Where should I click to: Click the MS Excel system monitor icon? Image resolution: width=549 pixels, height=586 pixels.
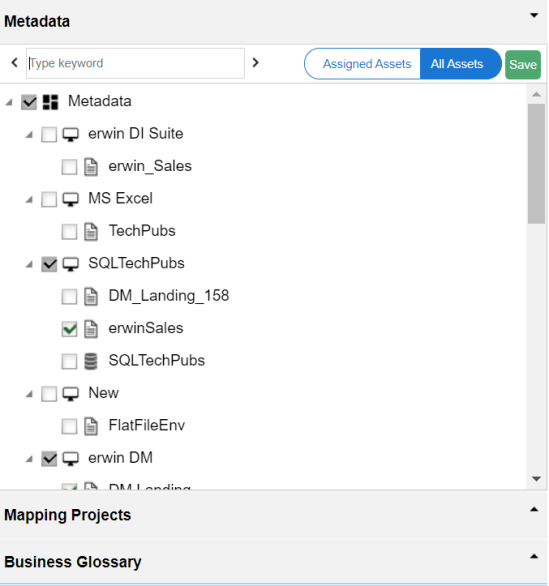click(x=70, y=199)
